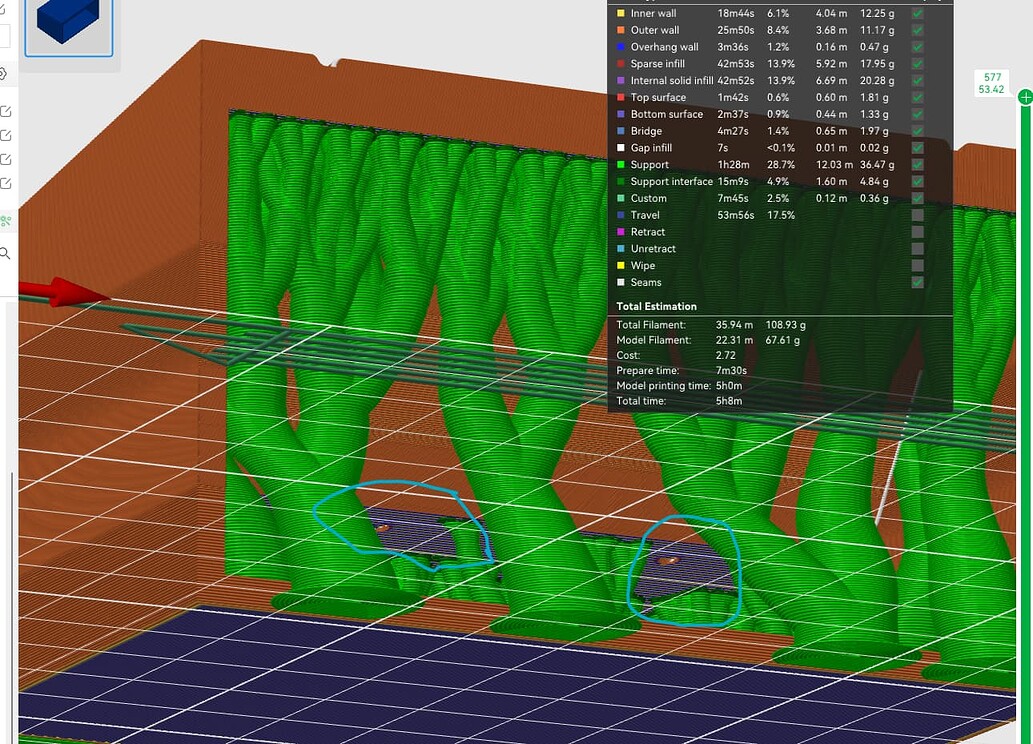Image resolution: width=1033 pixels, height=744 pixels.
Task: Click the Total Filament weight "108.93 g"
Action: point(785,325)
